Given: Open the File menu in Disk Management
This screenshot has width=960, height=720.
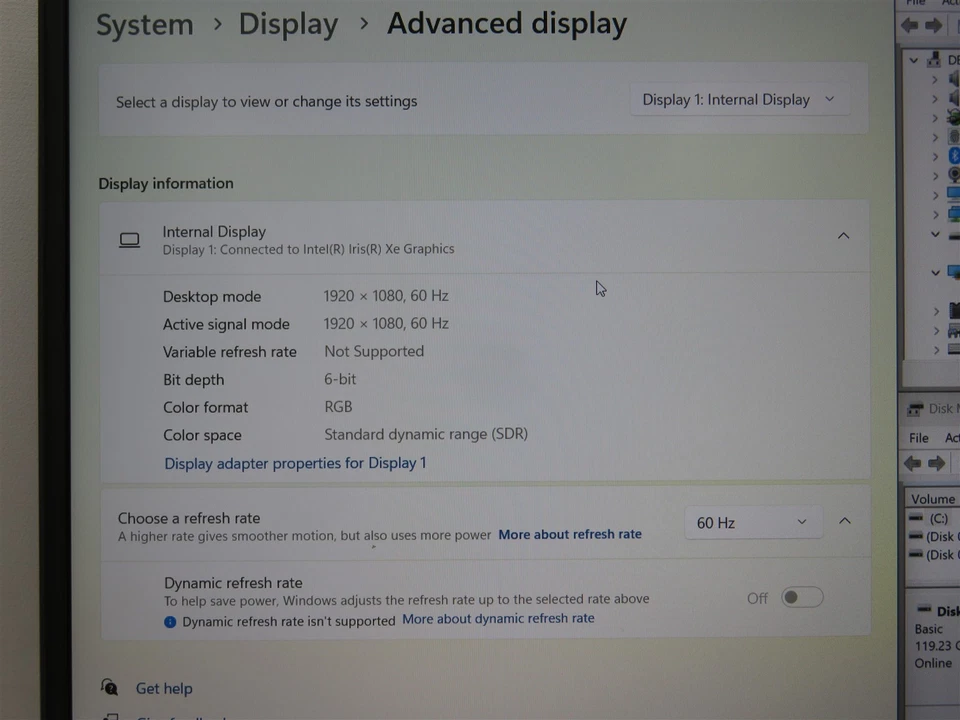Looking at the screenshot, I should tap(917, 437).
